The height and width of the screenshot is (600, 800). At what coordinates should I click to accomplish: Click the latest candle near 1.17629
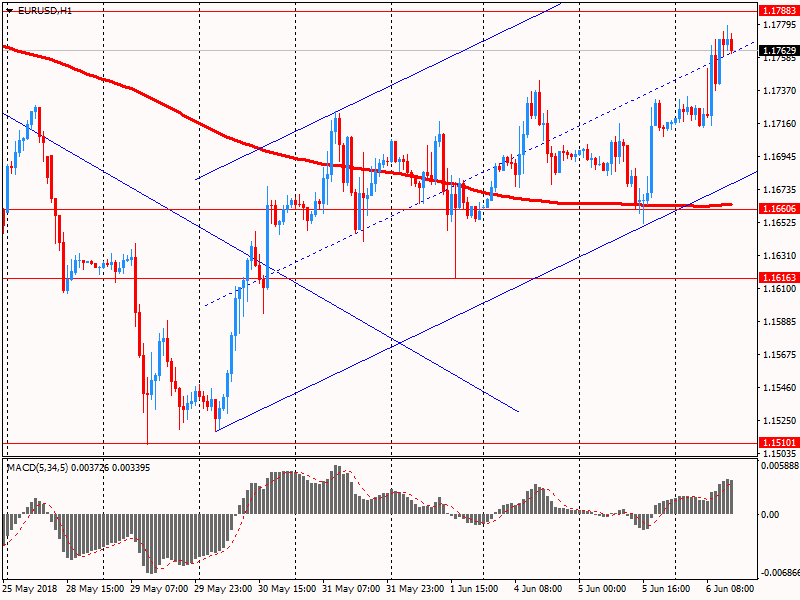[732, 43]
